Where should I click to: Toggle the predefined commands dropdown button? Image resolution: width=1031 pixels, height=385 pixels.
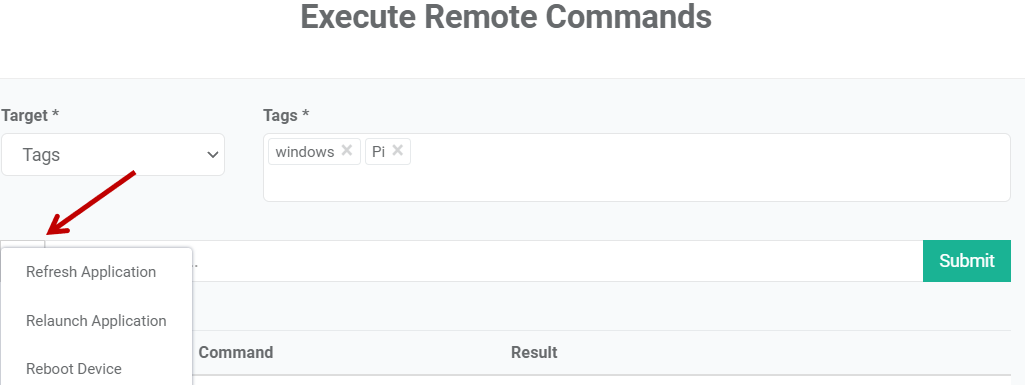point(23,244)
